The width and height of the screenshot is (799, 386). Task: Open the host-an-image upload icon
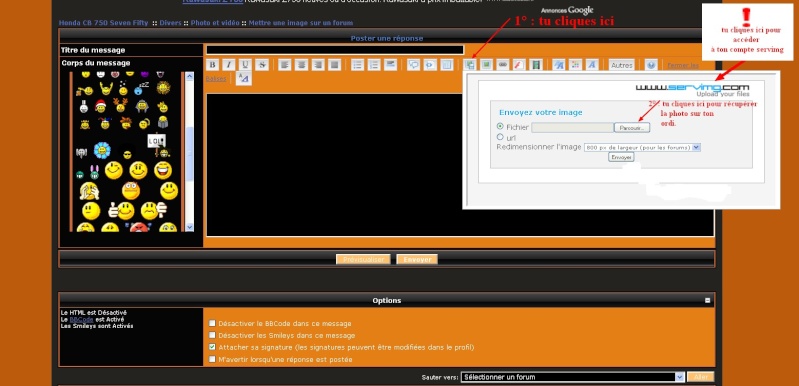point(470,65)
